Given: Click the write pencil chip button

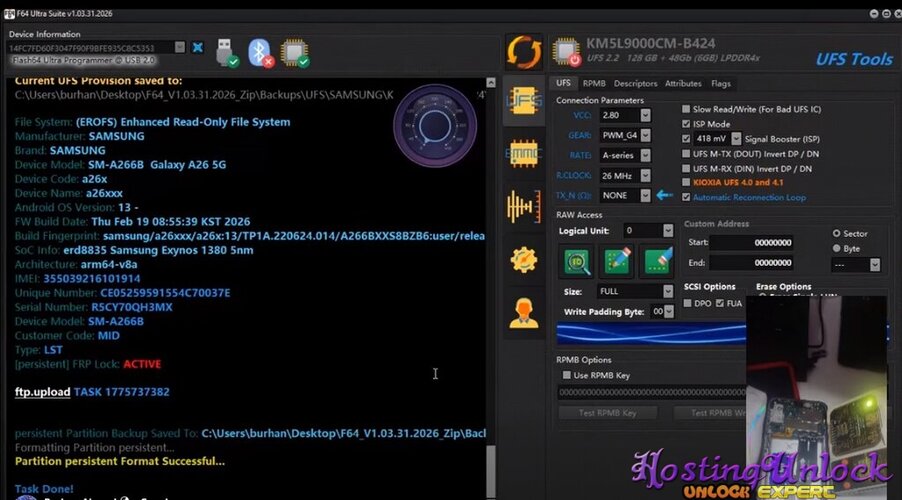Looking at the screenshot, I should point(617,261).
